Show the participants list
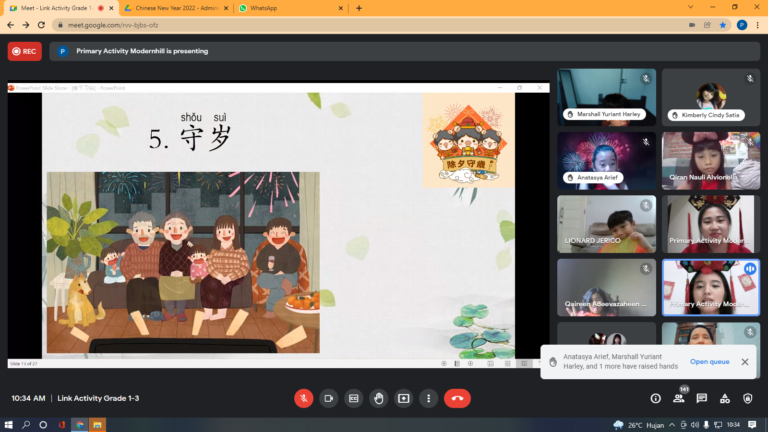Viewport: 768px width, 432px height. pos(679,398)
